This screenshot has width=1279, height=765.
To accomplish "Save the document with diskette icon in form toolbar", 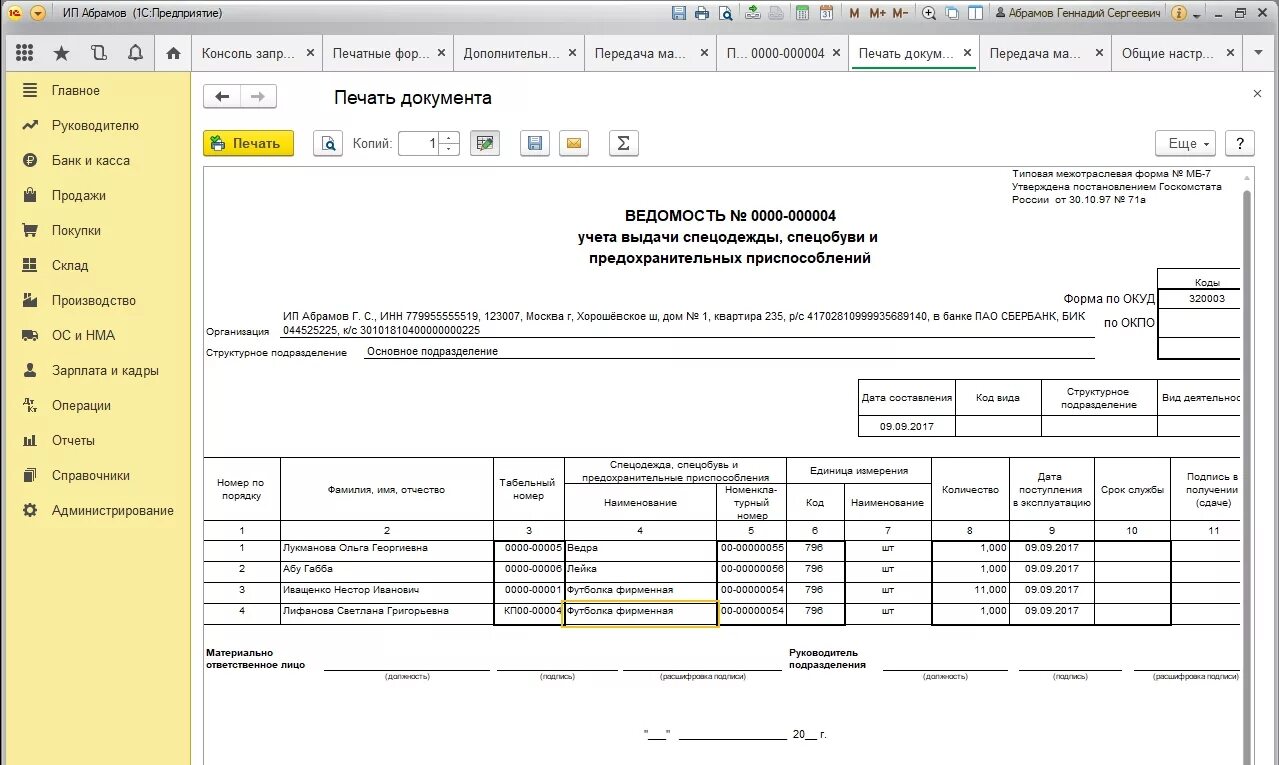I will pyautogui.click(x=535, y=144).
